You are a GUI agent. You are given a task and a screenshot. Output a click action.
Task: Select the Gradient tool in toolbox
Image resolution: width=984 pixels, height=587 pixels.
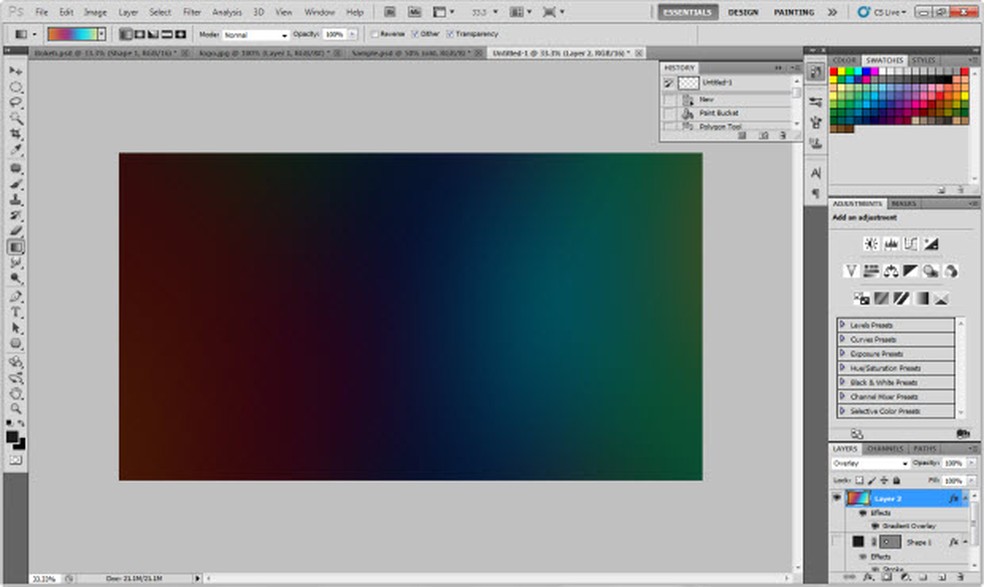16,247
